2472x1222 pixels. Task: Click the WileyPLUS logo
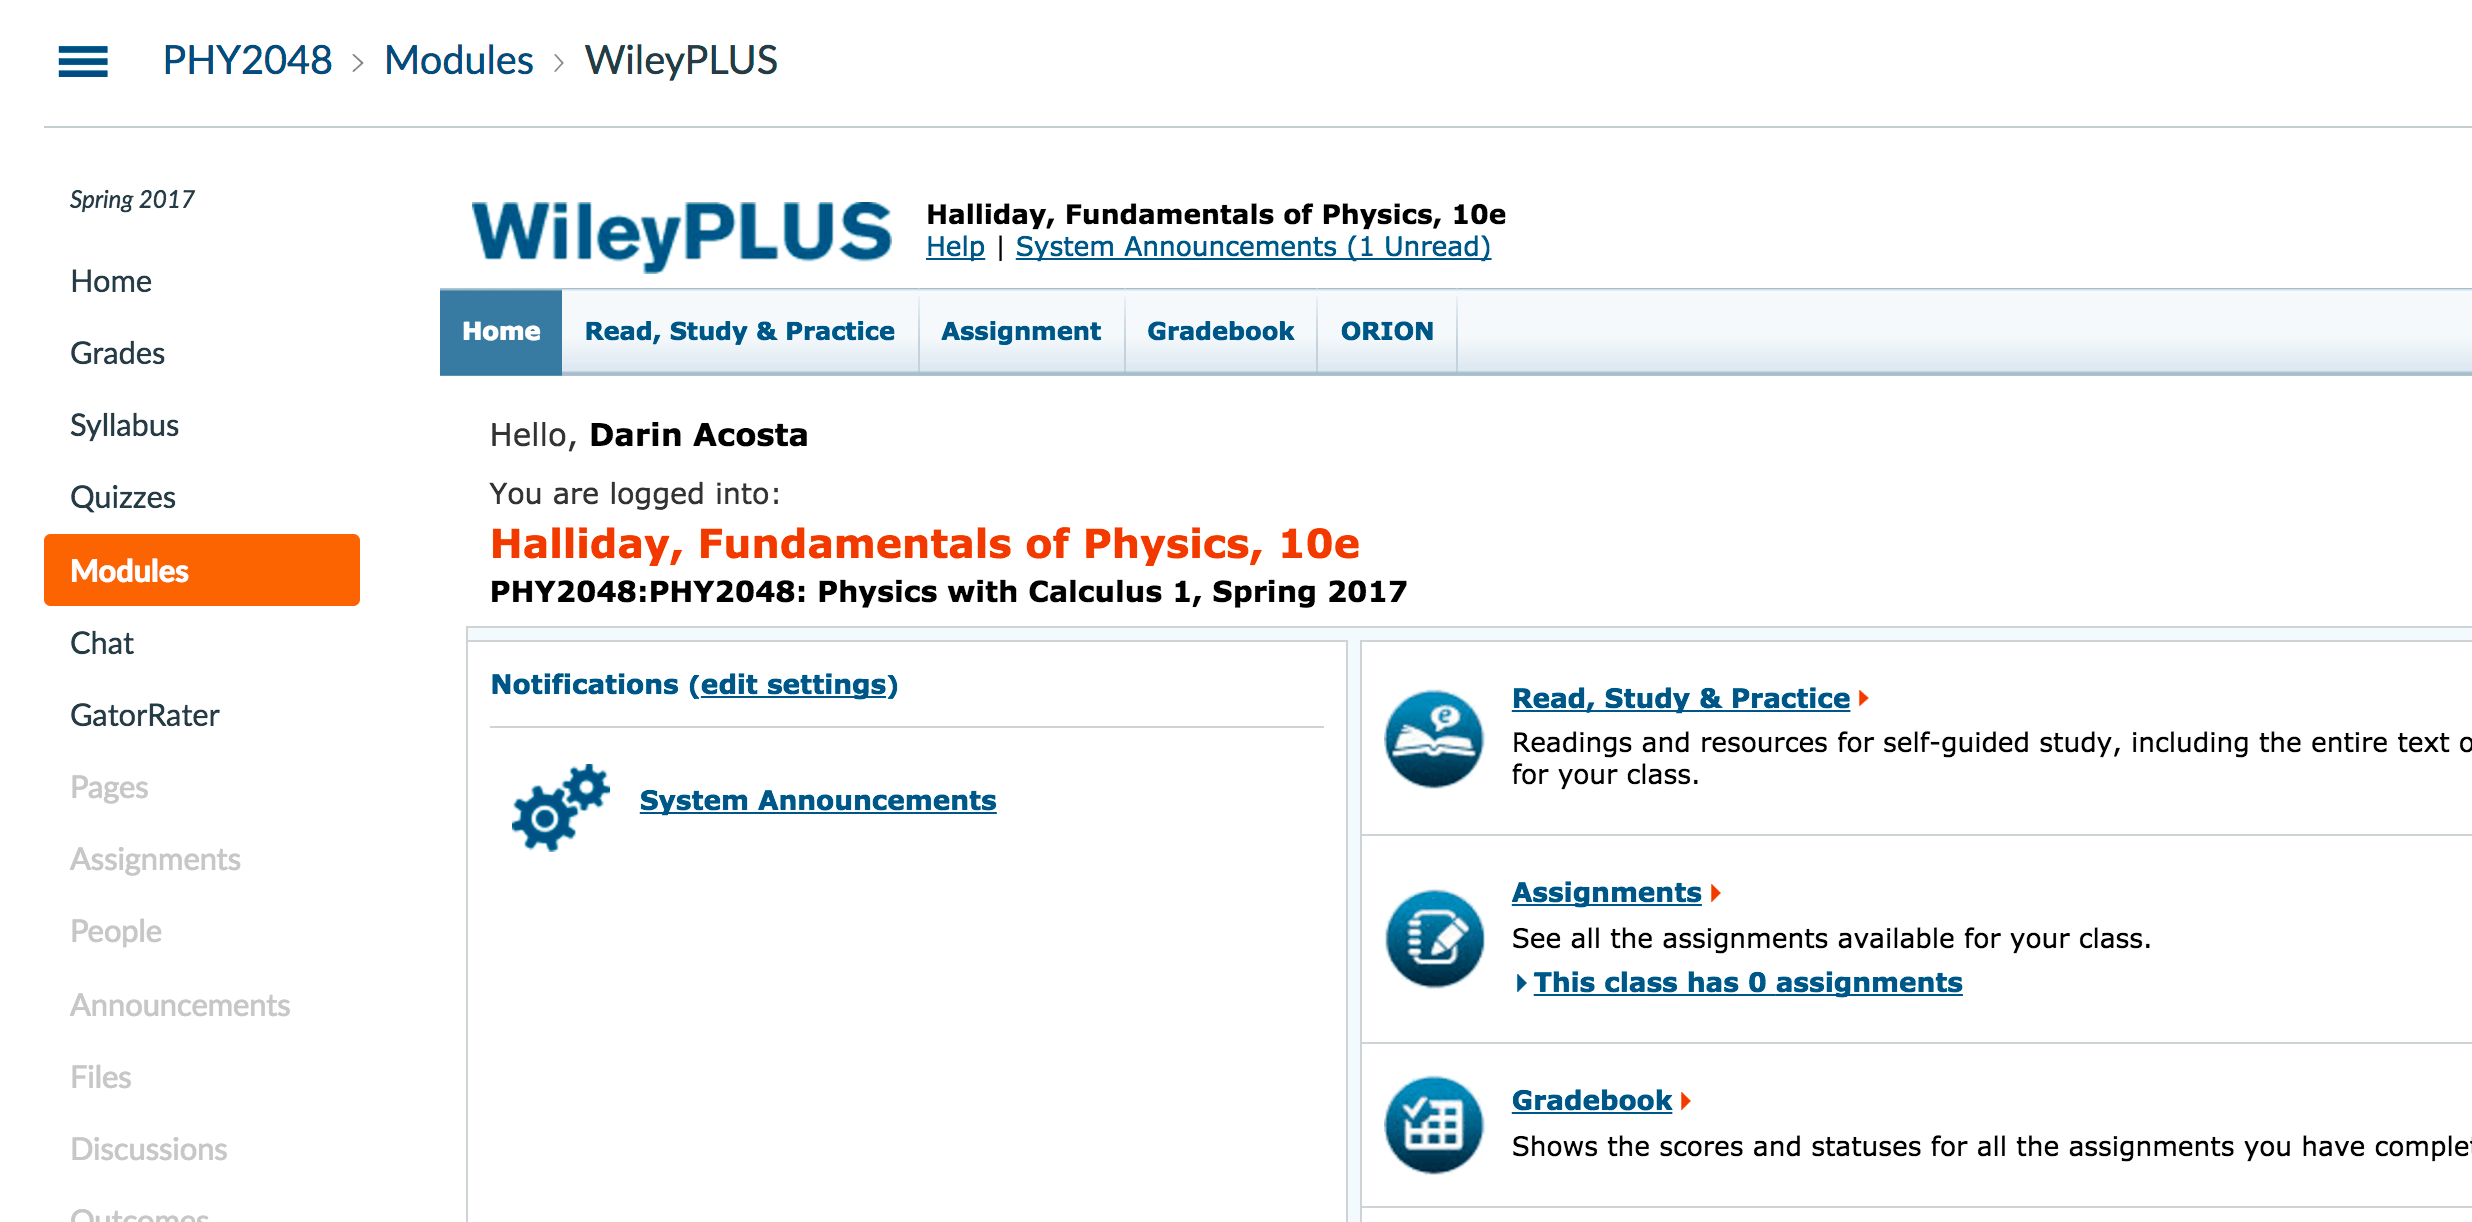pyautogui.click(x=683, y=233)
